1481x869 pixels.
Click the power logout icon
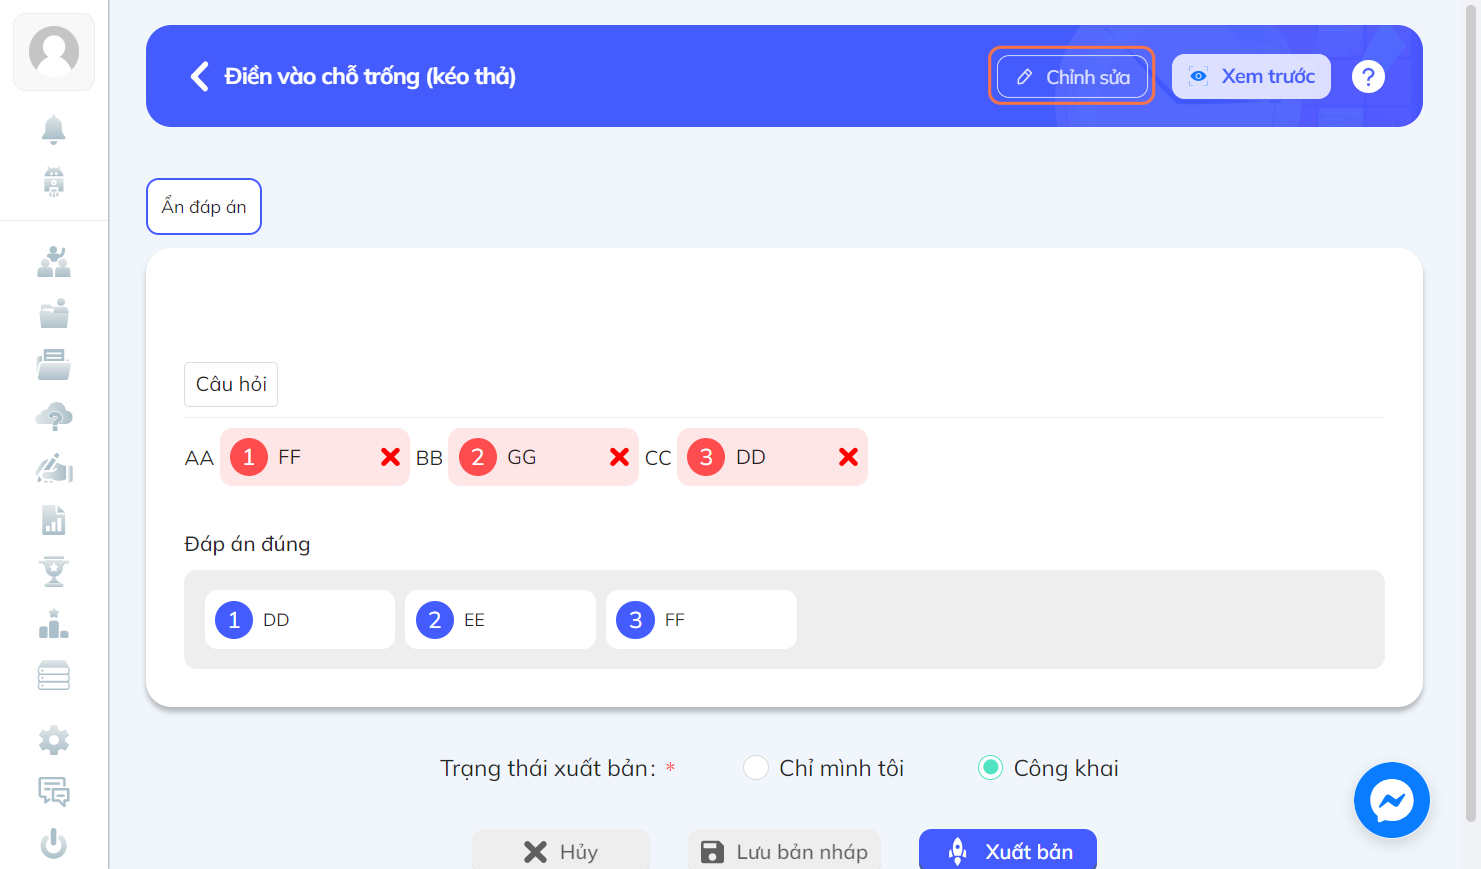click(54, 844)
